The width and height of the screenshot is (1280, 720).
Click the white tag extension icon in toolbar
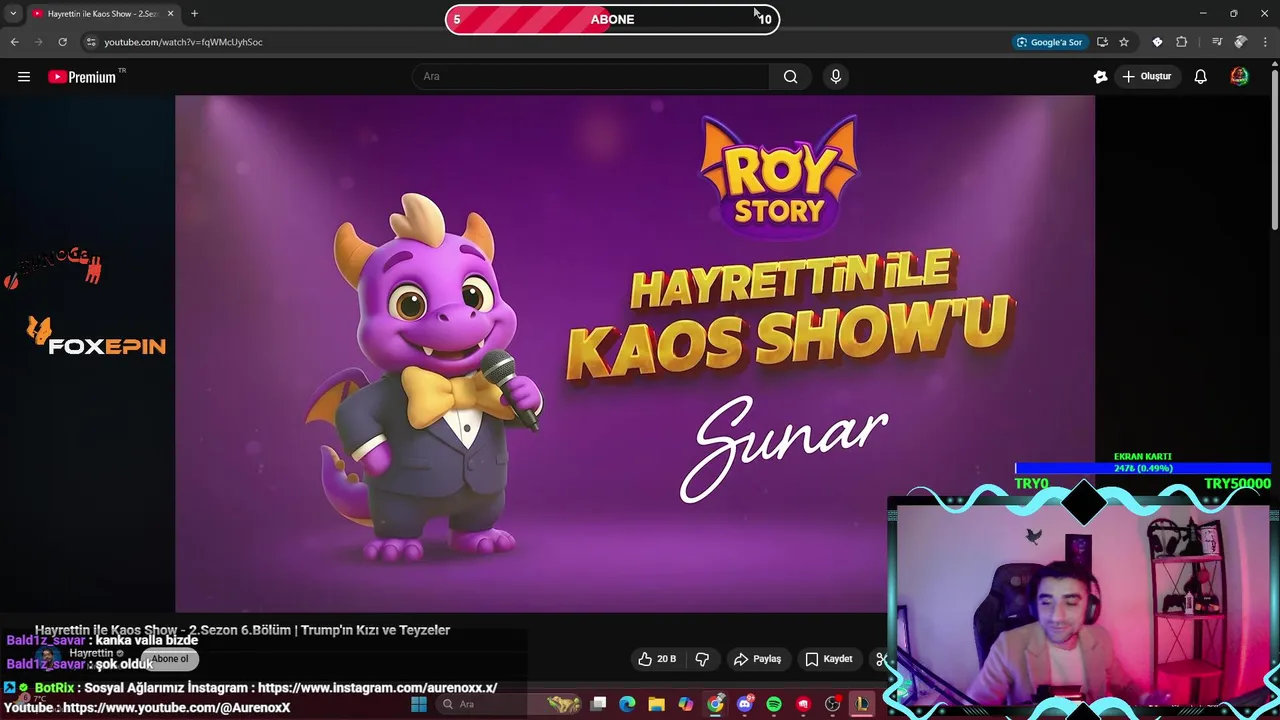coord(1157,42)
